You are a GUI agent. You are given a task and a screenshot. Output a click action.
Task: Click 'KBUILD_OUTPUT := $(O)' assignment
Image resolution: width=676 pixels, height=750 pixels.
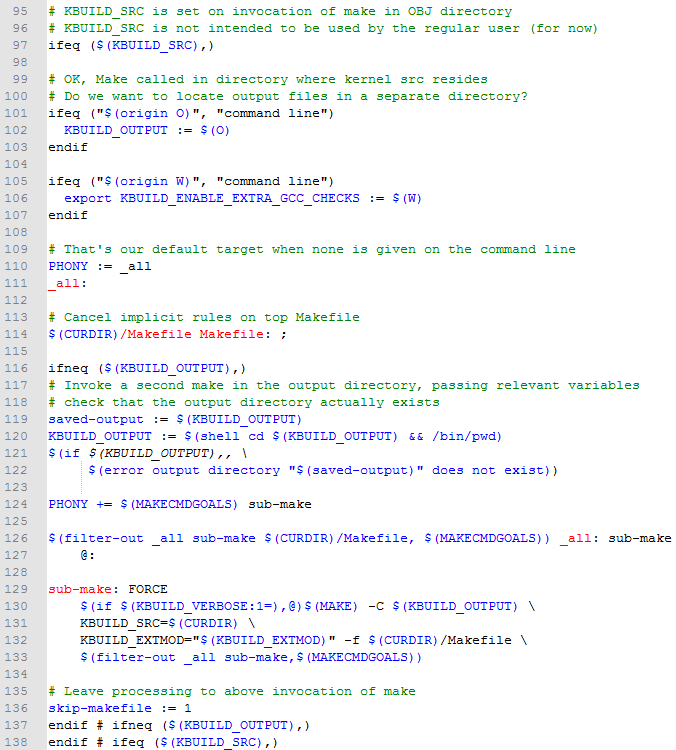pos(147,131)
